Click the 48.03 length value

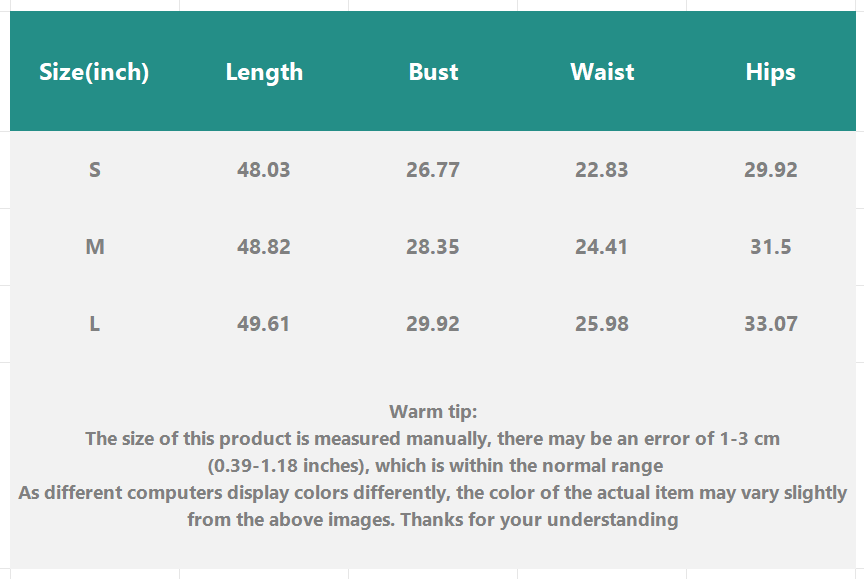pyautogui.click(x=264, y=170)
